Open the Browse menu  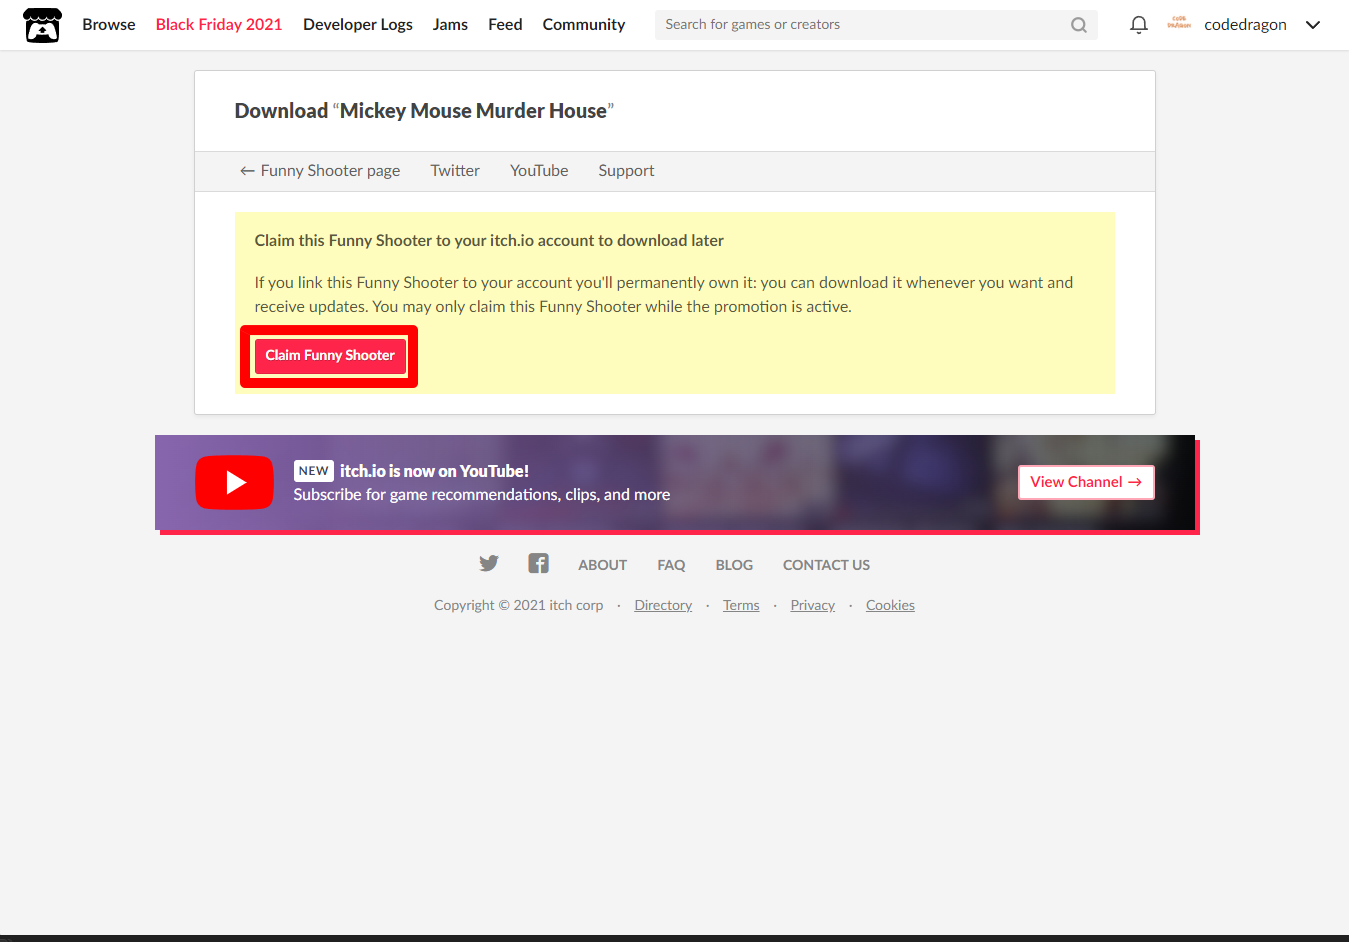point(109,24)
